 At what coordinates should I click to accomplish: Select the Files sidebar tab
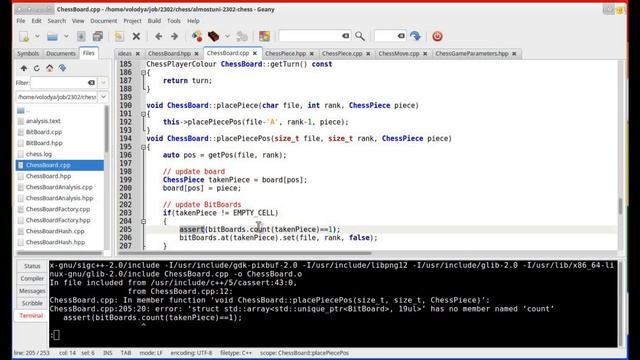(89, 53)
